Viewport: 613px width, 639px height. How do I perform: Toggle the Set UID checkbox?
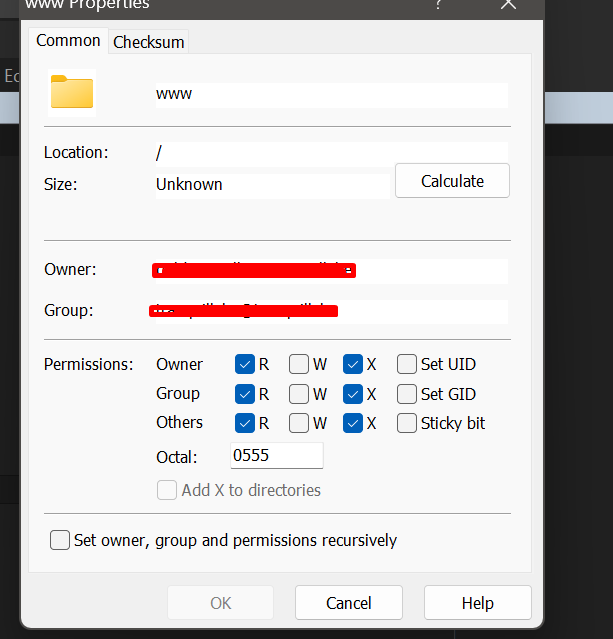[x=407, y=364]
